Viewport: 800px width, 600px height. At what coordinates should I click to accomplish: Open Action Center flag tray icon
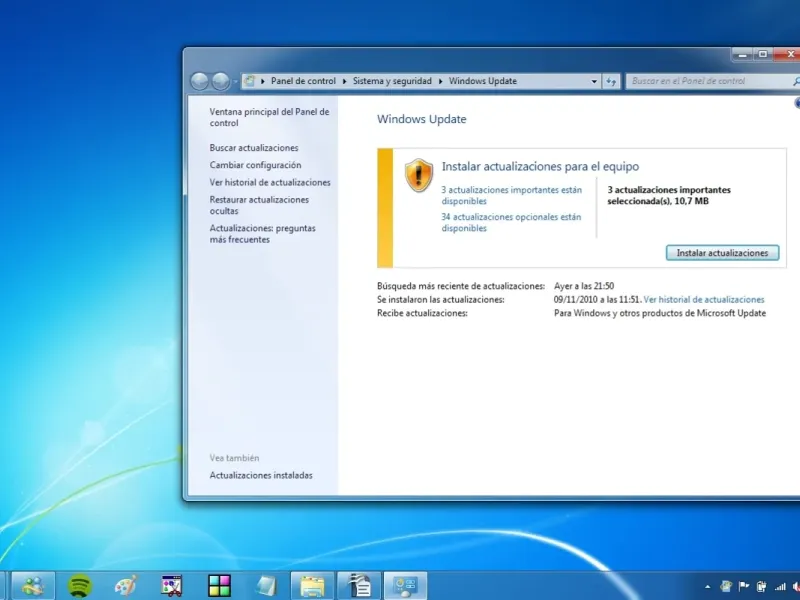(744, 586)
